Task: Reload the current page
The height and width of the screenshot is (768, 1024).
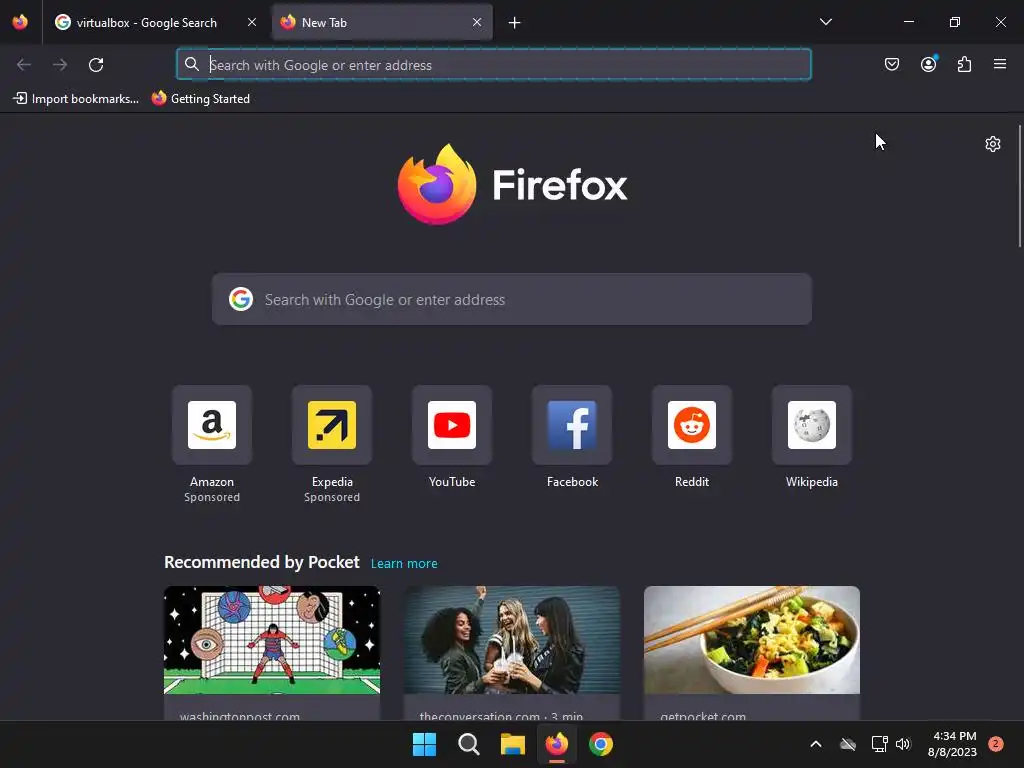Action: (x=96, y=65)
